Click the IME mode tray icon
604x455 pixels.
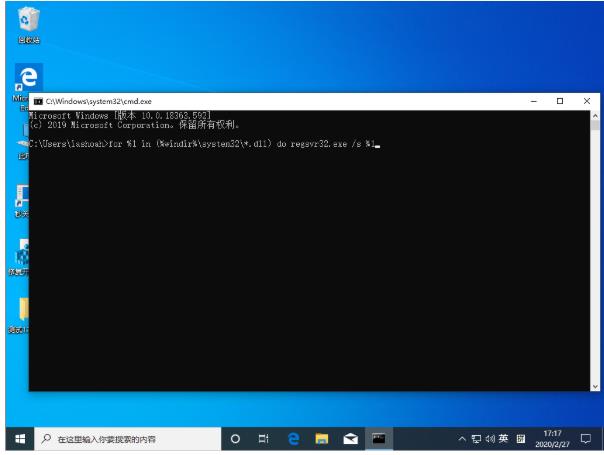click(x=521, y=438)
